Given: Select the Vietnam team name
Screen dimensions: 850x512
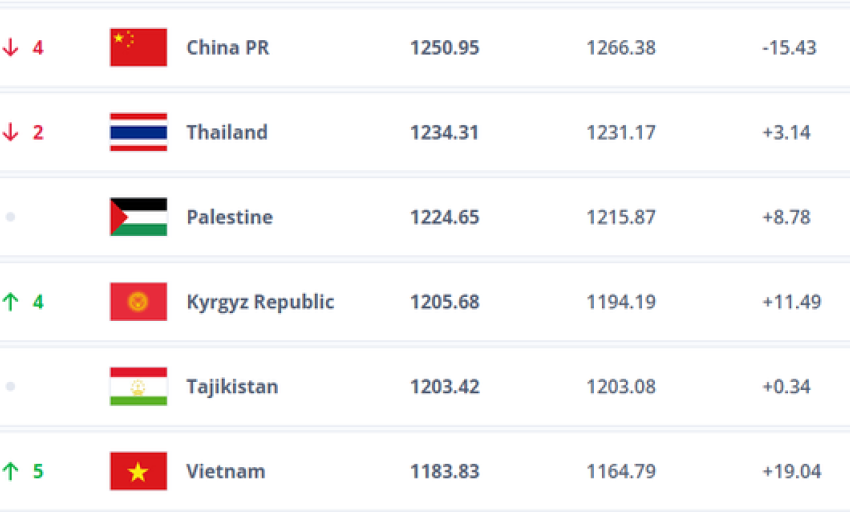Looking at the screenshot, I should point(226,471).
